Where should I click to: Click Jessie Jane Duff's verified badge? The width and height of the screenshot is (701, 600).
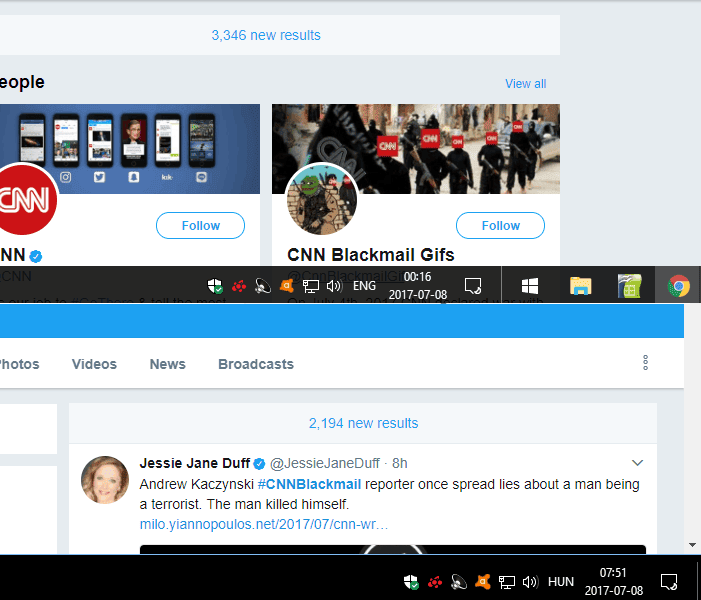coord(259,464)
